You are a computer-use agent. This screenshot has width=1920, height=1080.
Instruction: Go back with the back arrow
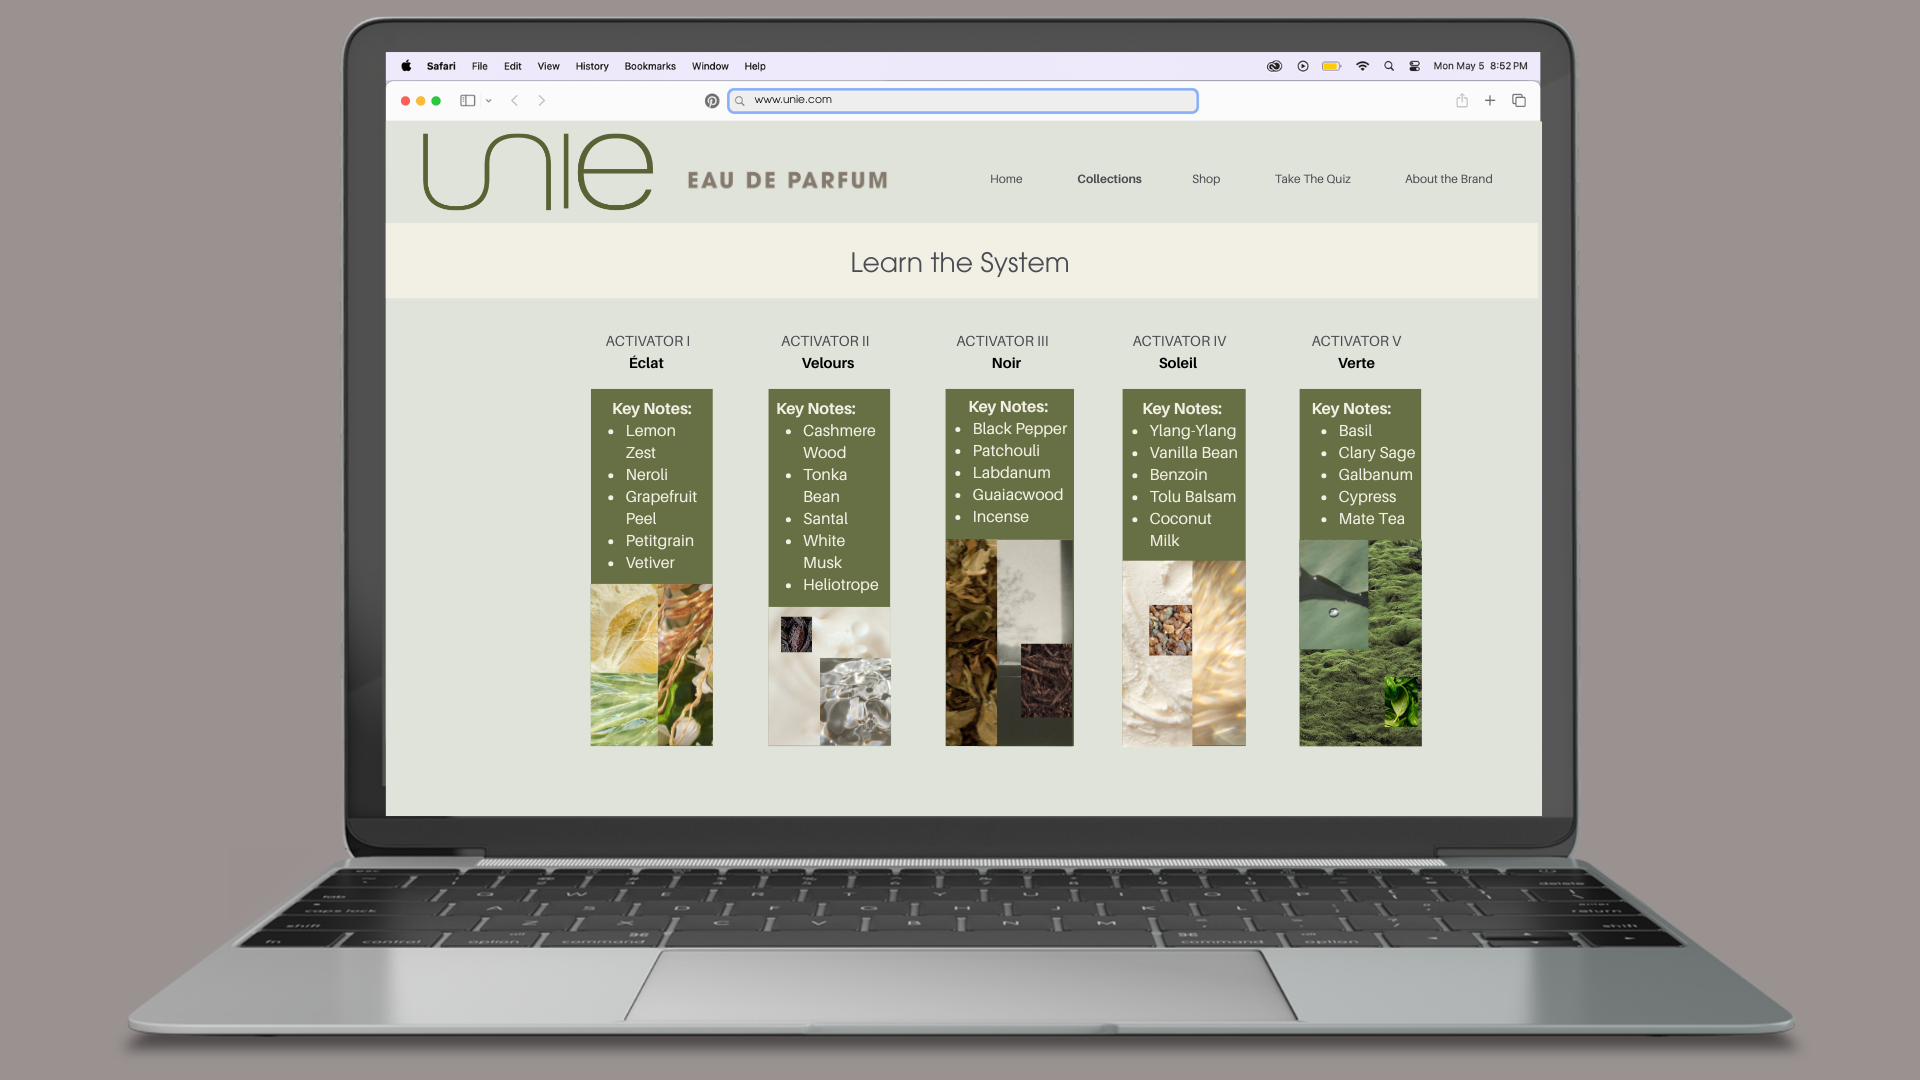pos(515,101)
